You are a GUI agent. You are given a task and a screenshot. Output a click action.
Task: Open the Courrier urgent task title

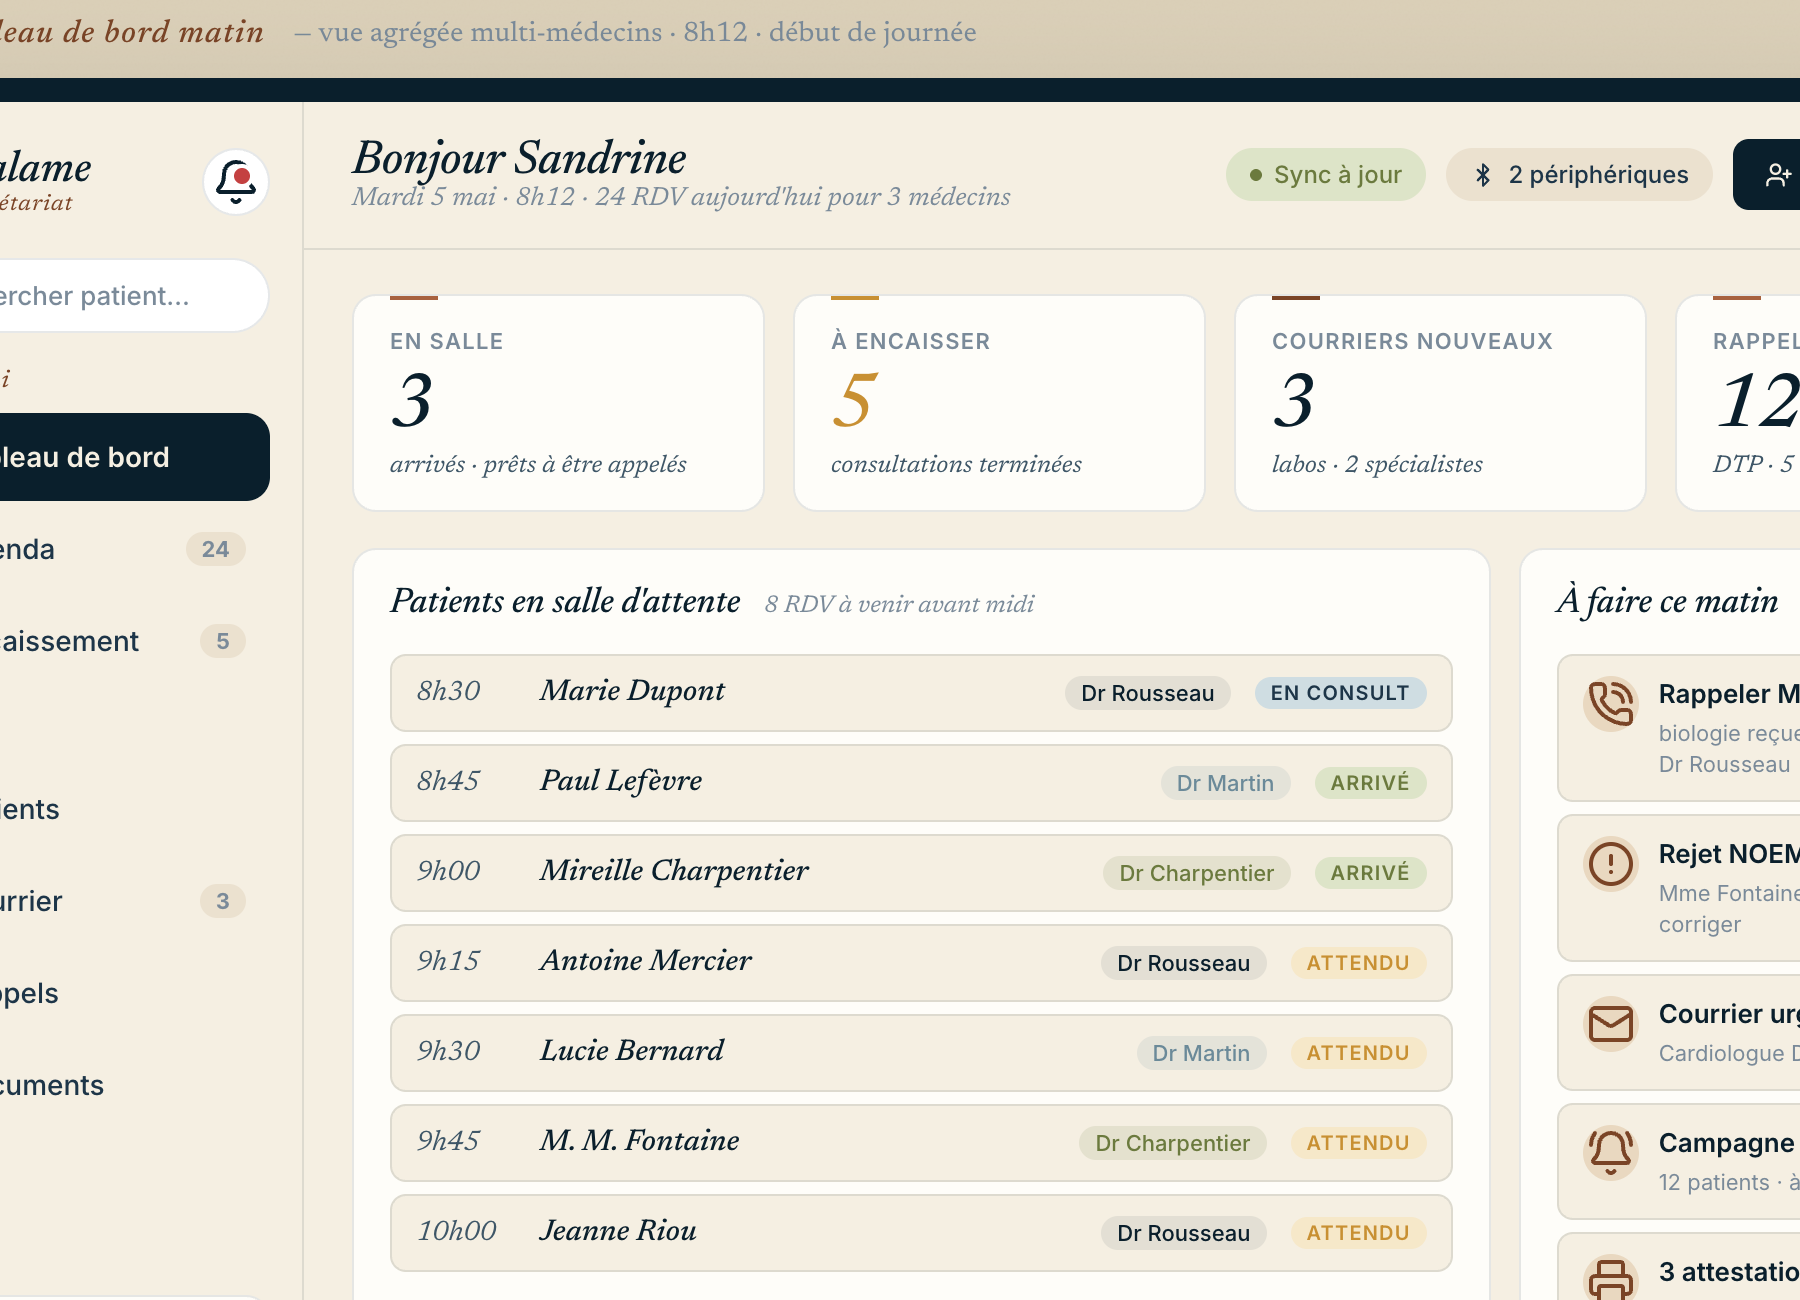pyautogui.click(x=1729, y=1014)
